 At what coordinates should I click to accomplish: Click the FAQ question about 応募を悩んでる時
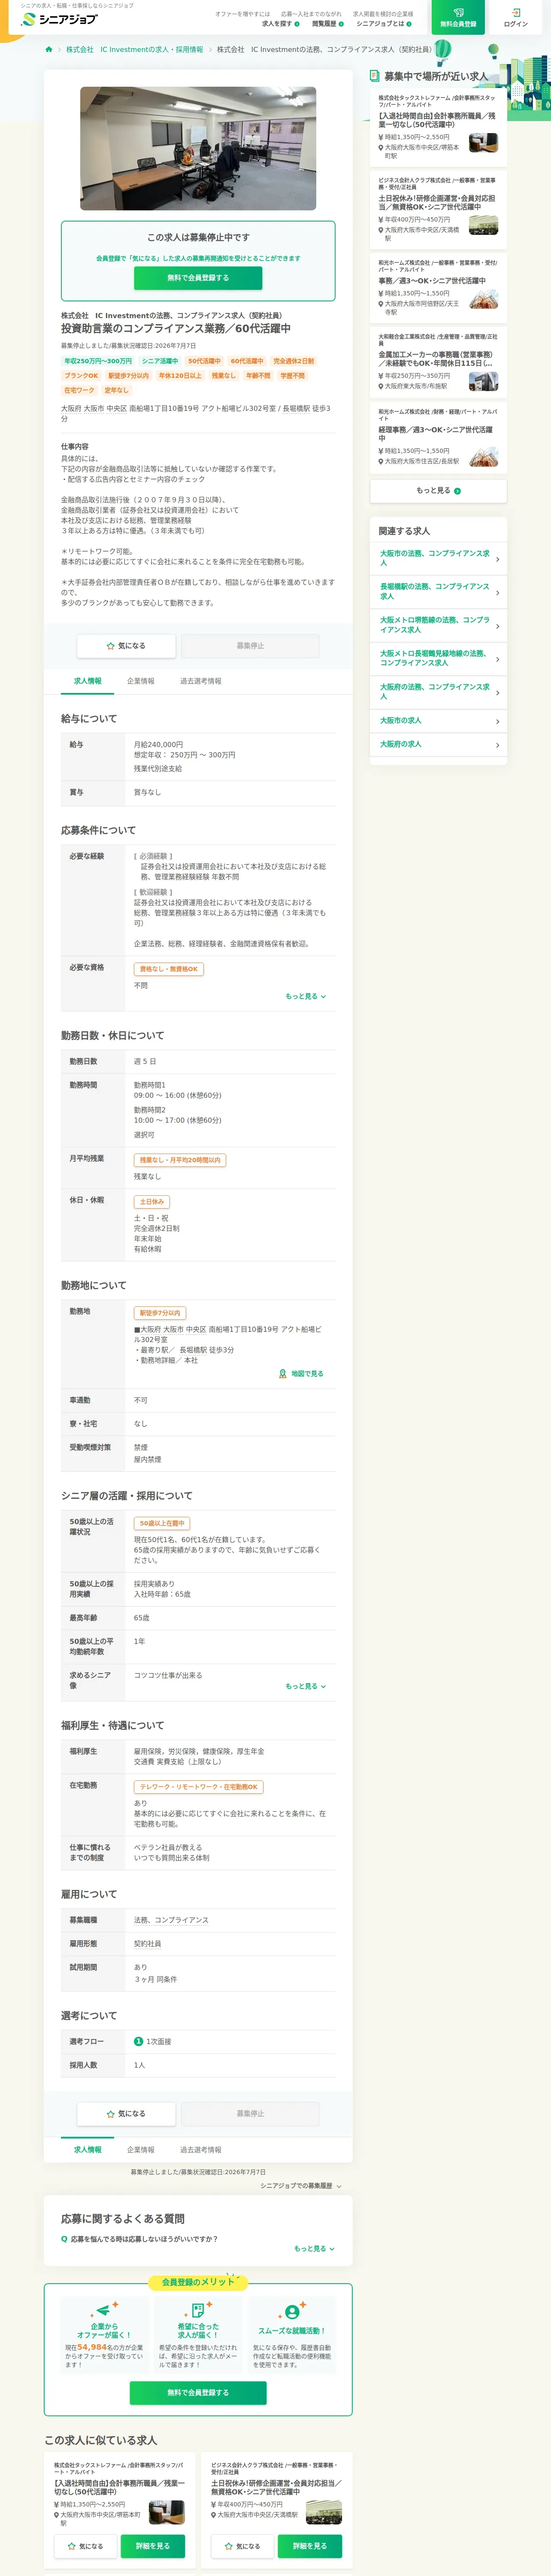point(139,2239)
